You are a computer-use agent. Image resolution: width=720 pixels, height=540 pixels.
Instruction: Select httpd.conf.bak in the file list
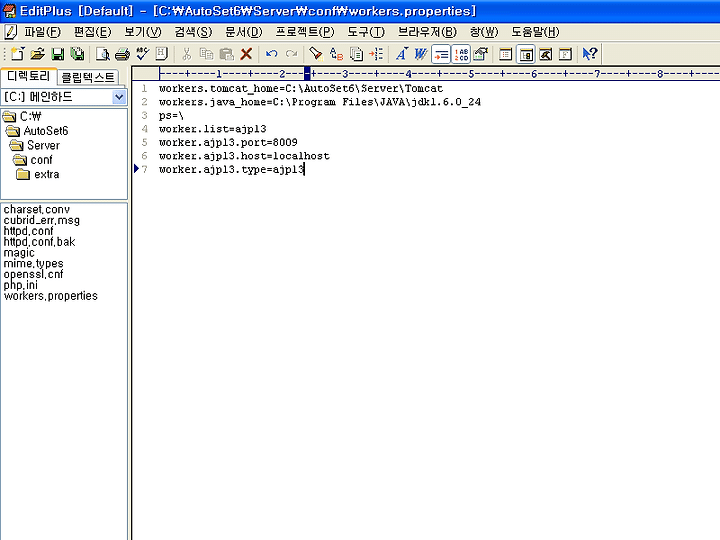point(39,242)
